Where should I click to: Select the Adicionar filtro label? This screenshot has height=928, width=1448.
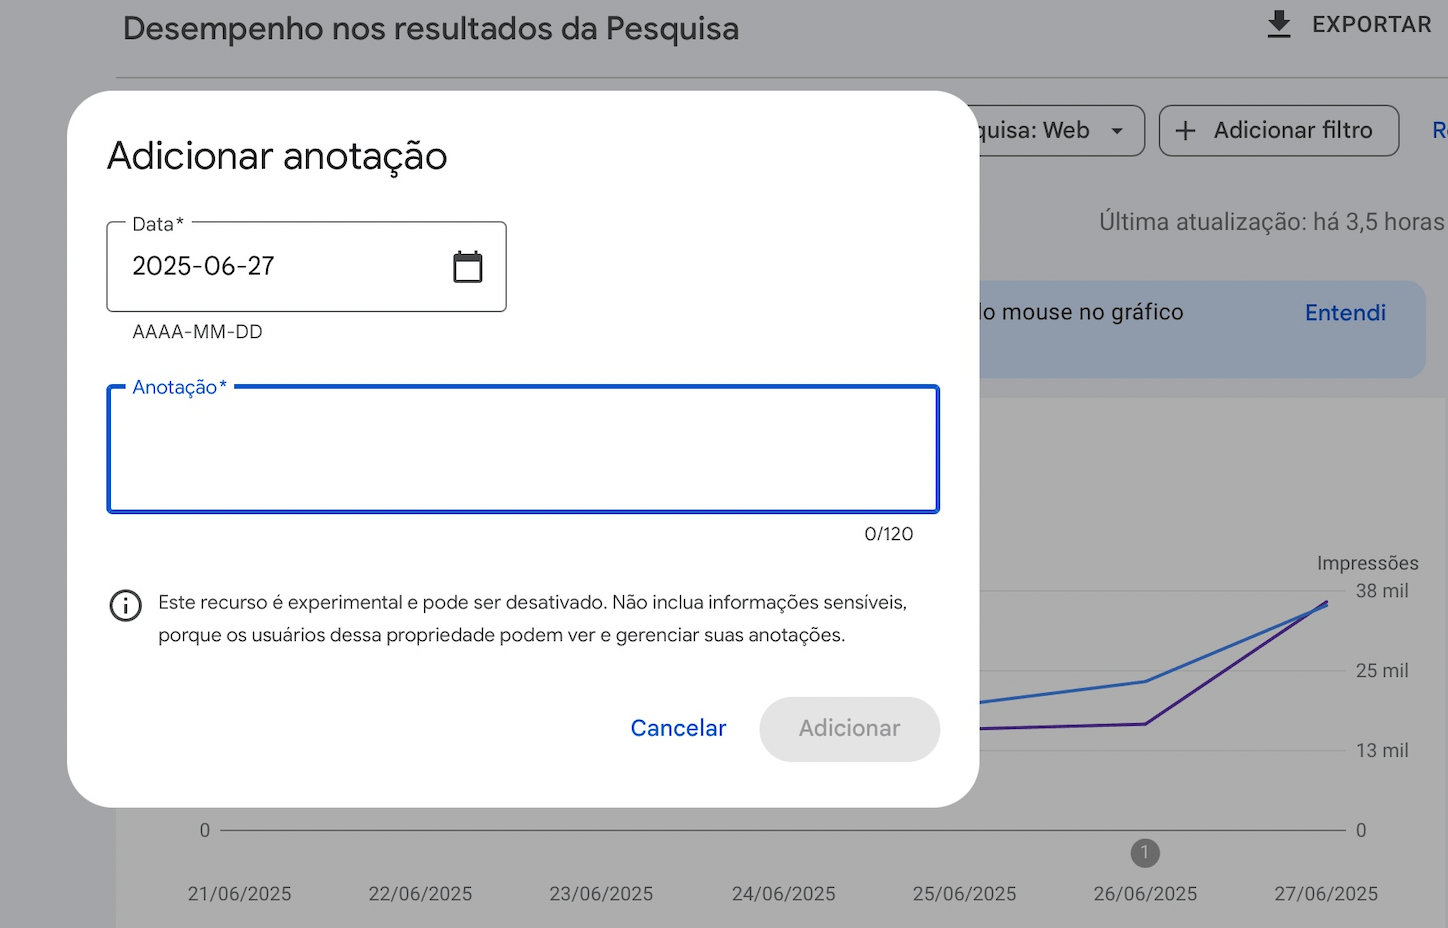[1292, 131]
